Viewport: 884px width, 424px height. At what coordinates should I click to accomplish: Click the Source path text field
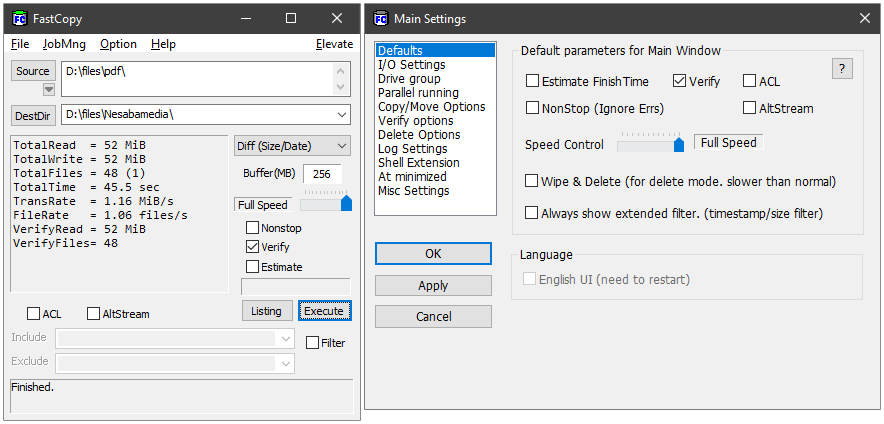point(197,78)
